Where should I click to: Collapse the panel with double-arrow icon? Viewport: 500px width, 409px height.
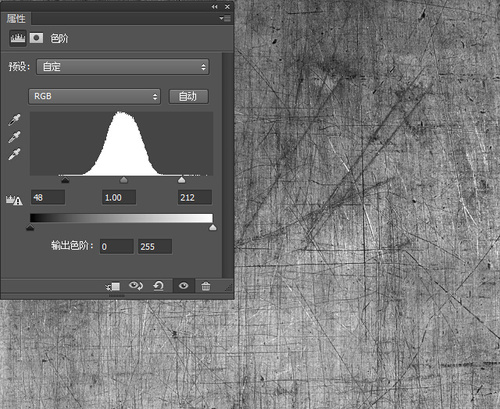[214, 7]
